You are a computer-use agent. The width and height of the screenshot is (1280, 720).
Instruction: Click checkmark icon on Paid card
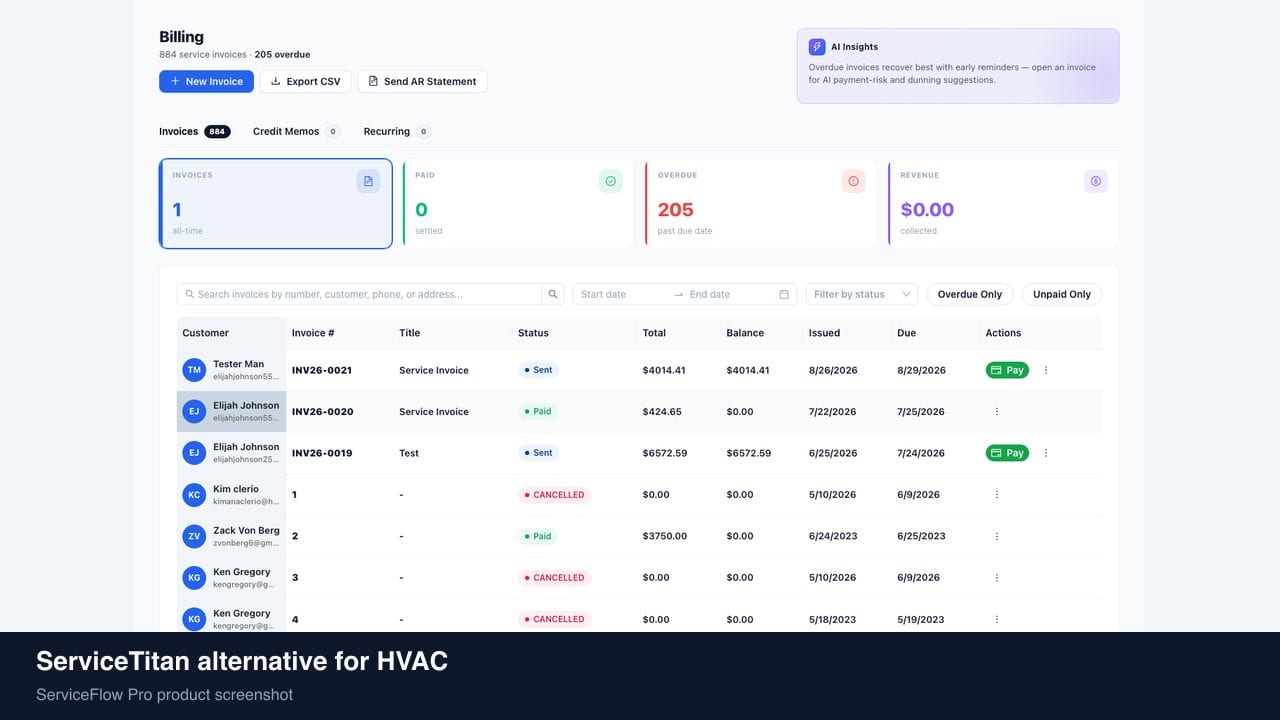pyautogui.click(x=610, y=181)
